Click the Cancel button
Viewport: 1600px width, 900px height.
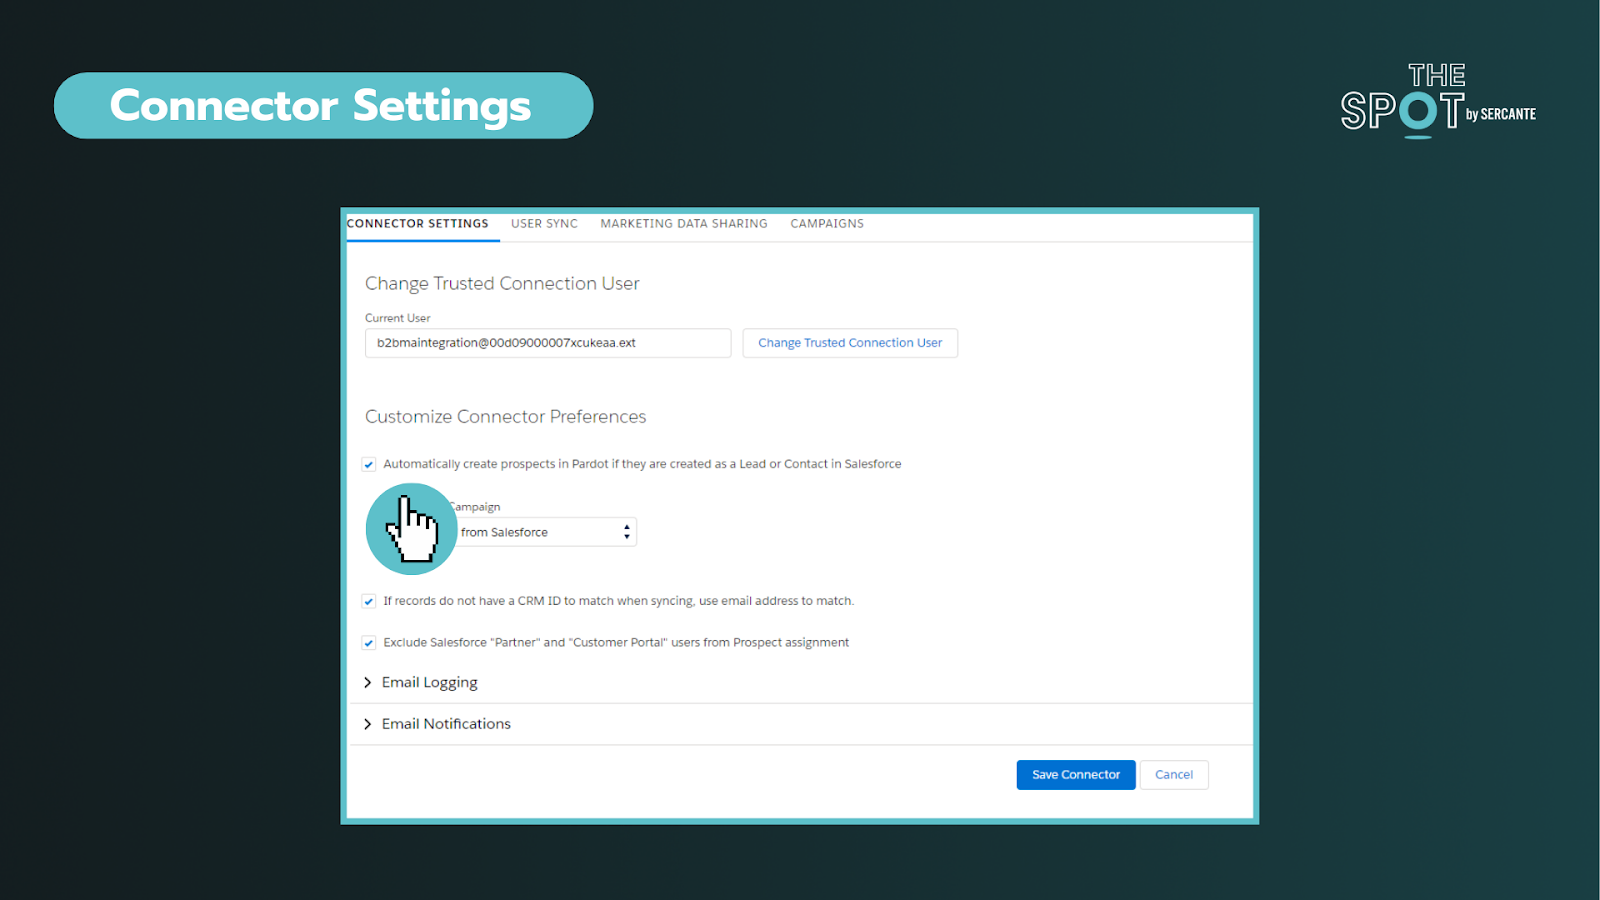(1174, 775)
